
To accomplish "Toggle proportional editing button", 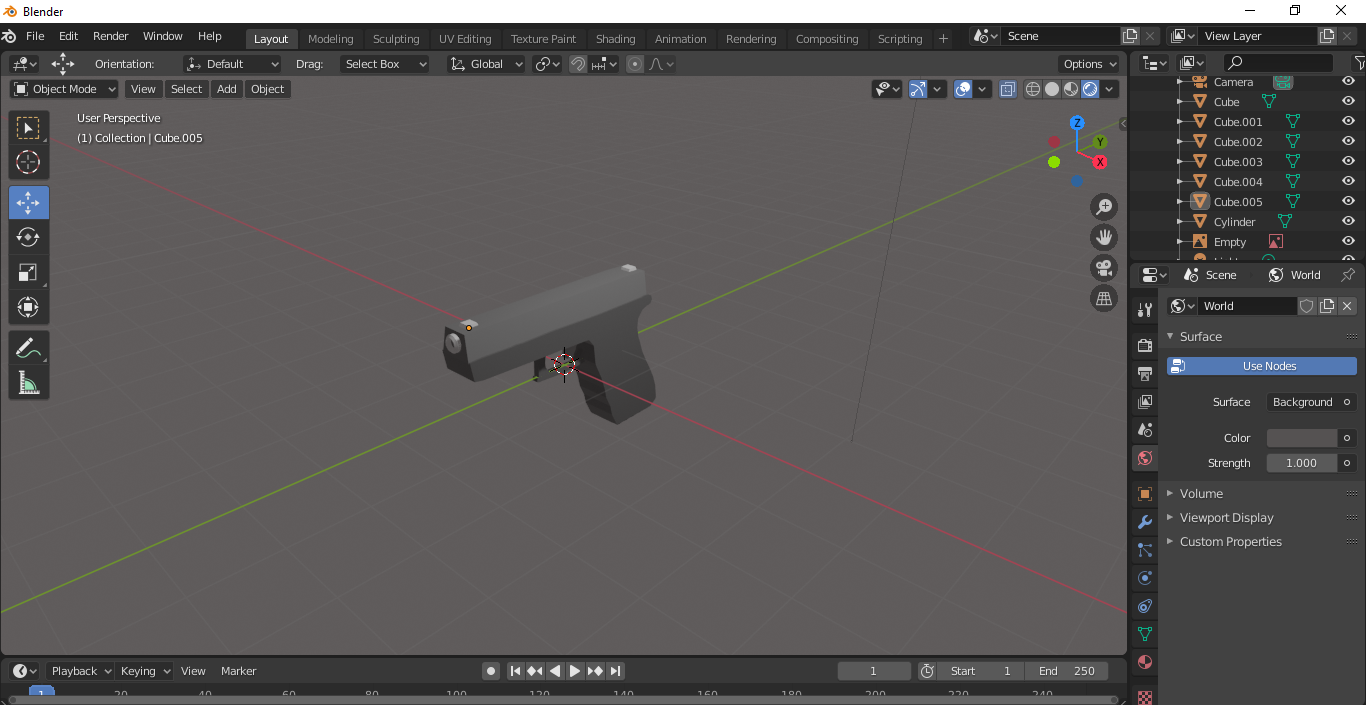I will 635,64.
